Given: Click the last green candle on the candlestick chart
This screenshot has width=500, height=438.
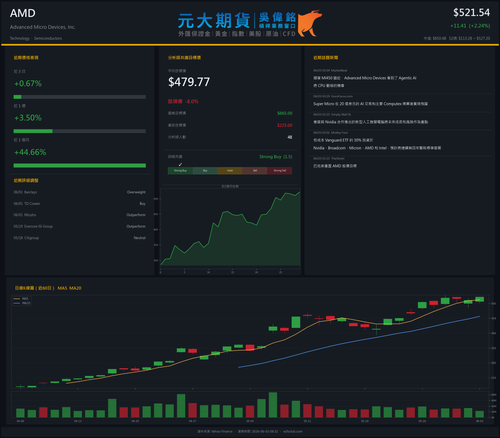Looking at the screenshot, I should click(x=480, y=299).
